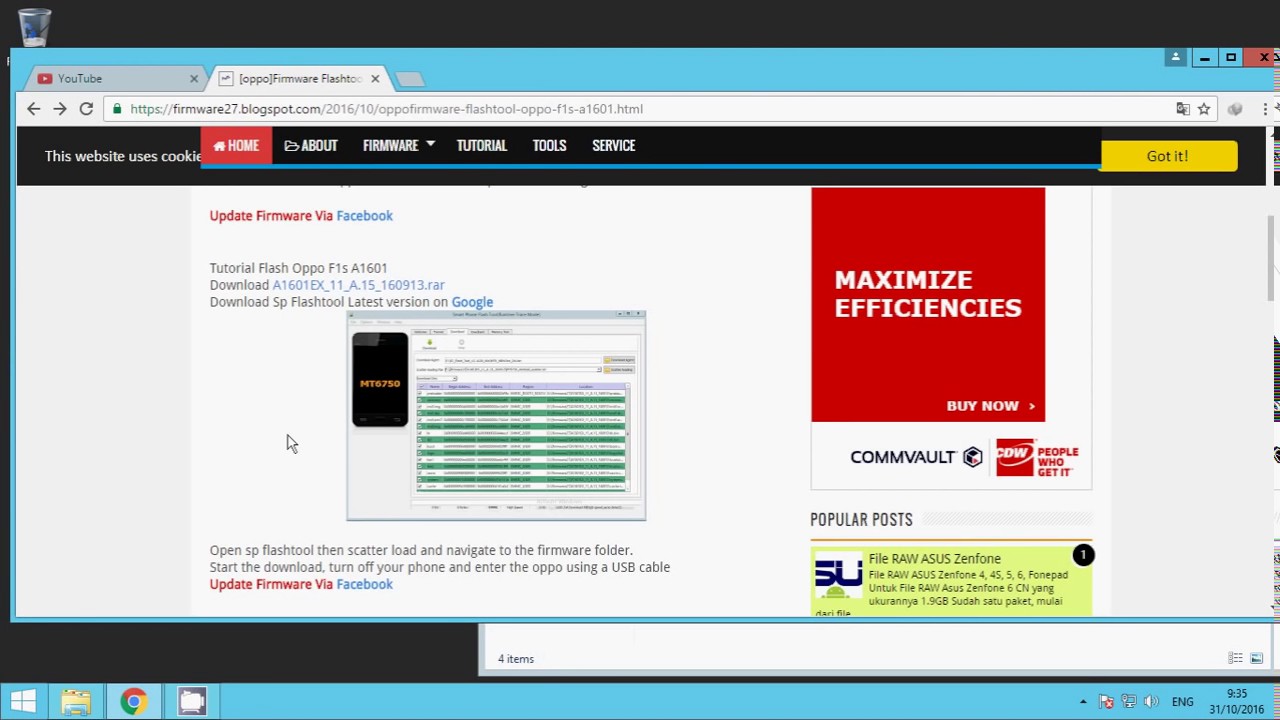Screen dimensions: 1280x720
Task: Open the Windows Start button
Action: tap(23, 702)
